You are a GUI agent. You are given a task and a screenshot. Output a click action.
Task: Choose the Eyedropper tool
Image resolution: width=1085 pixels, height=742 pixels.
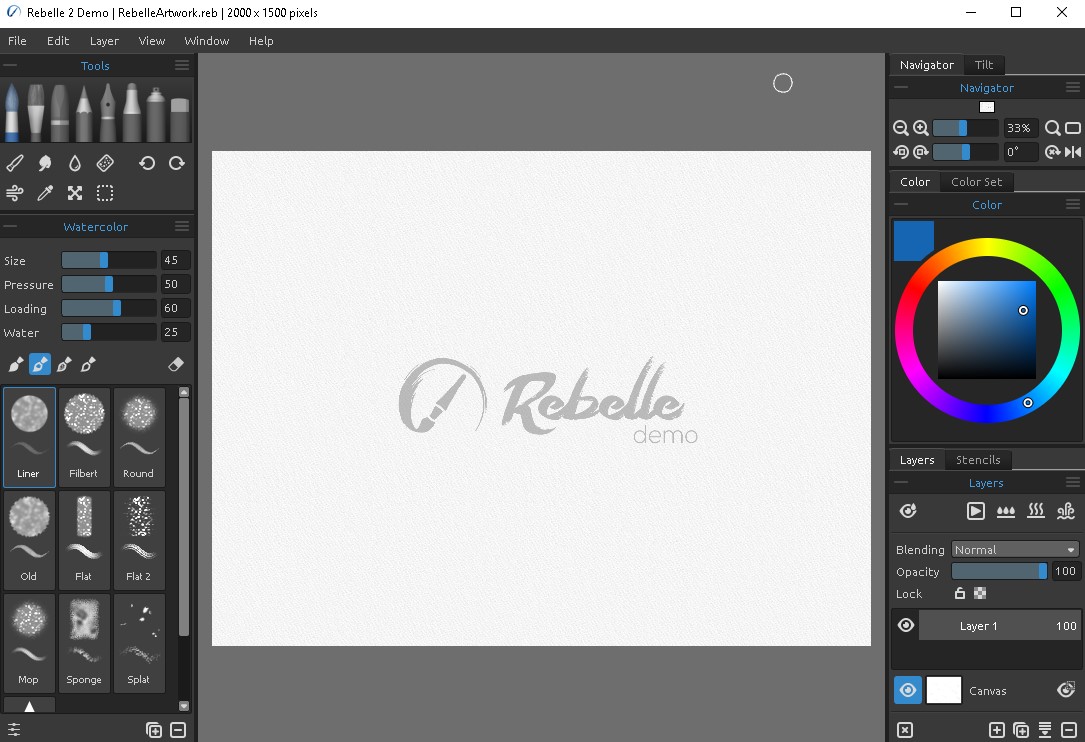pos(44,193)
